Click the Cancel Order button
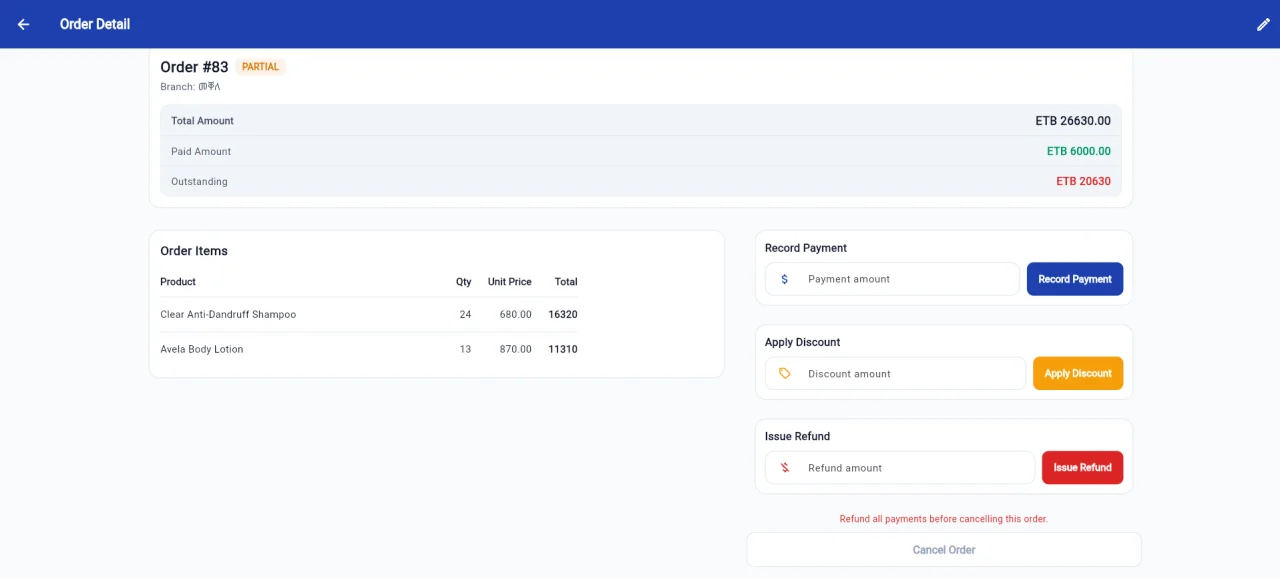The image size is (1280, 579). (944, 550)
